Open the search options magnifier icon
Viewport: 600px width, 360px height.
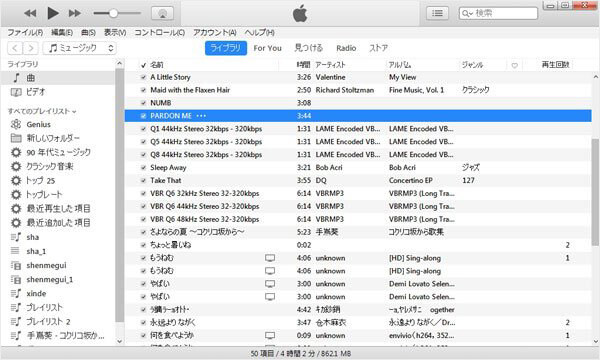point(467,13)
